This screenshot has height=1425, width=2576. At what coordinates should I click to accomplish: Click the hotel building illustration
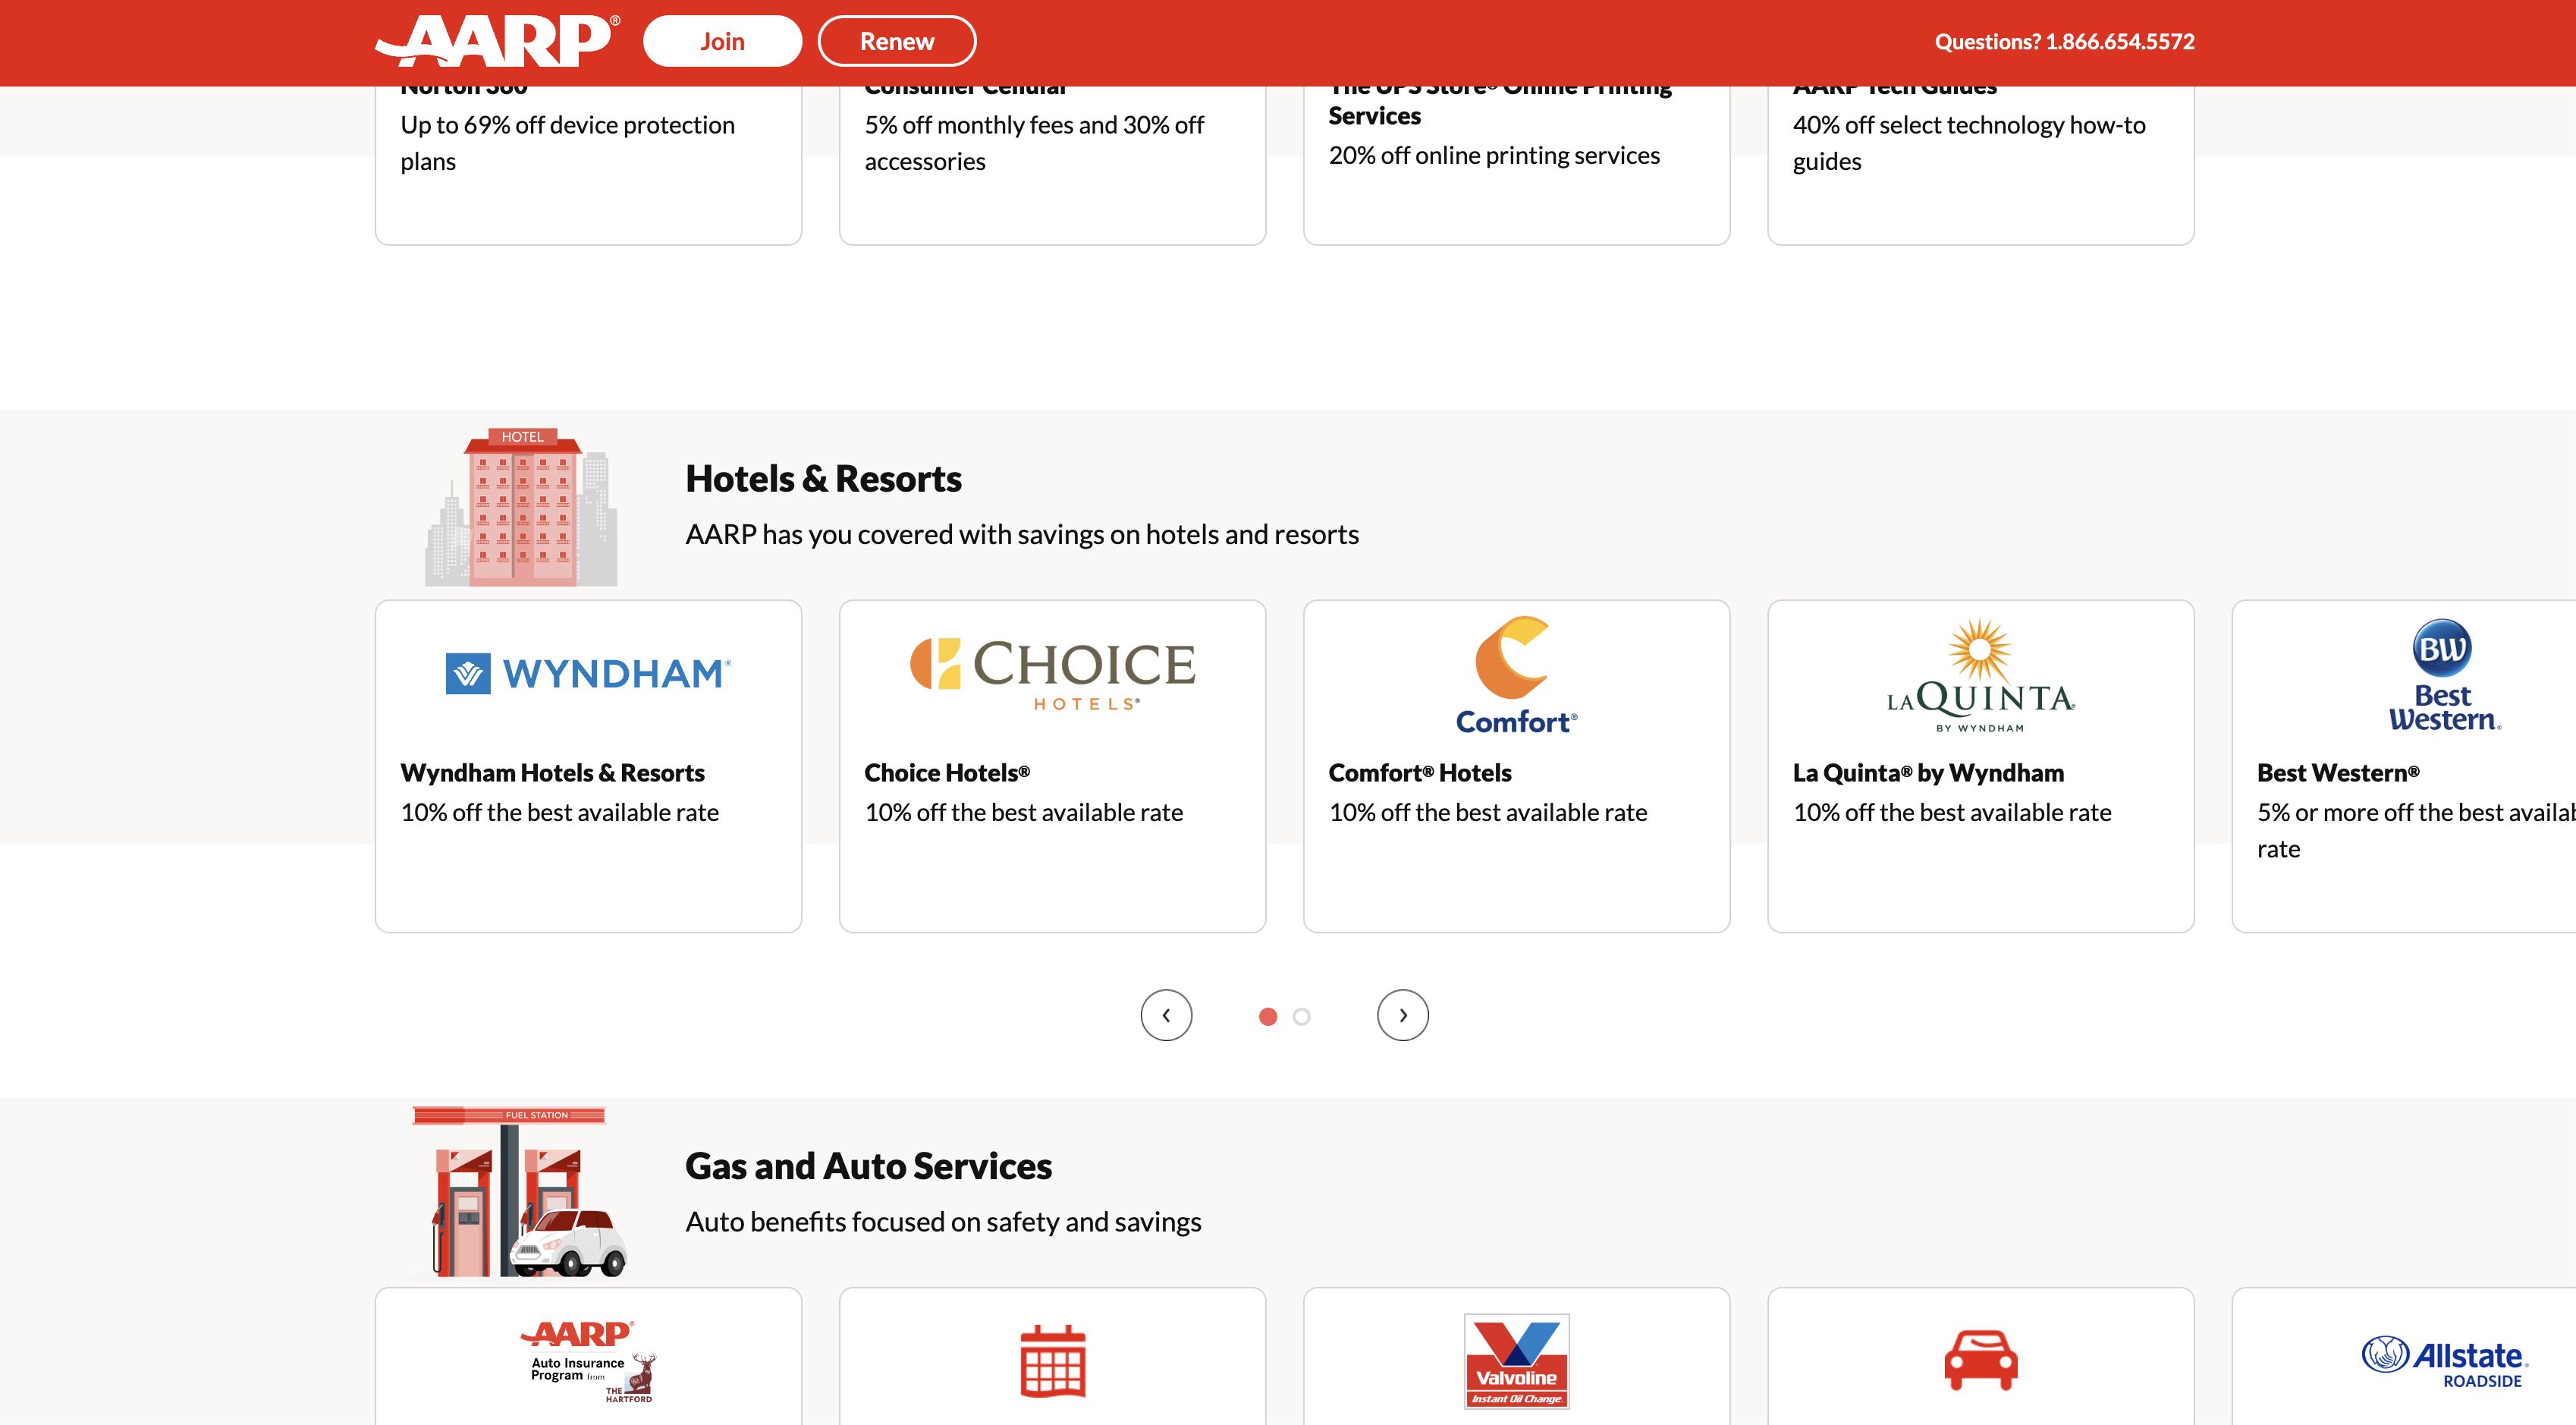(x=521, y=507)
